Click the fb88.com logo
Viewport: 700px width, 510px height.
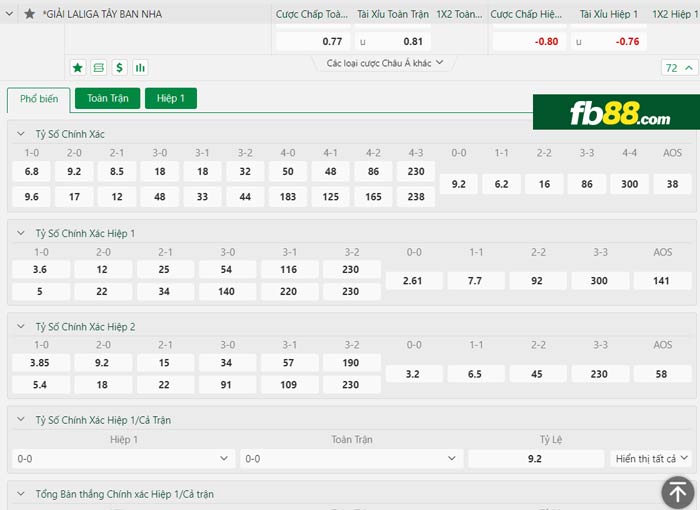click(615, 114)
